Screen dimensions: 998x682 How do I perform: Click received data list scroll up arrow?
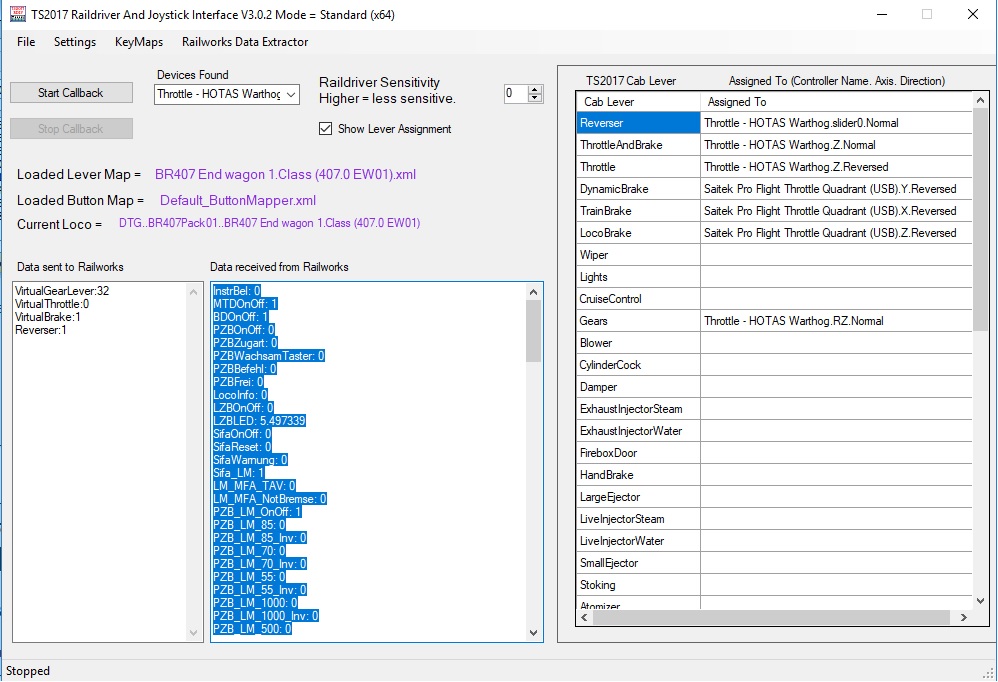pyautogui.click(x=533, y=292)
